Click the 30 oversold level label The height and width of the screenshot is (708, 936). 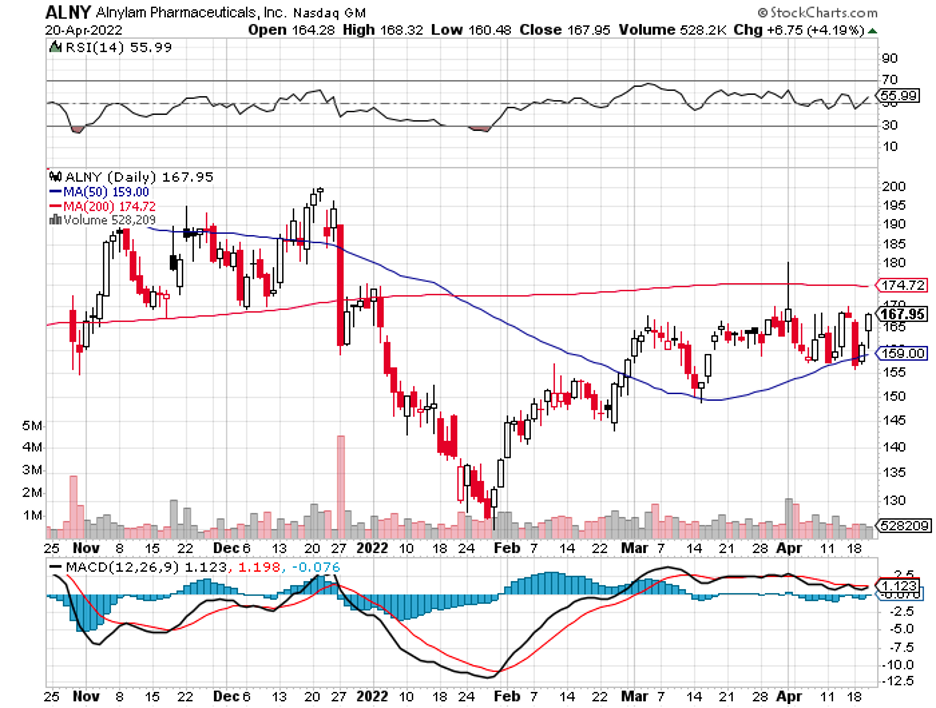(889, 125)
